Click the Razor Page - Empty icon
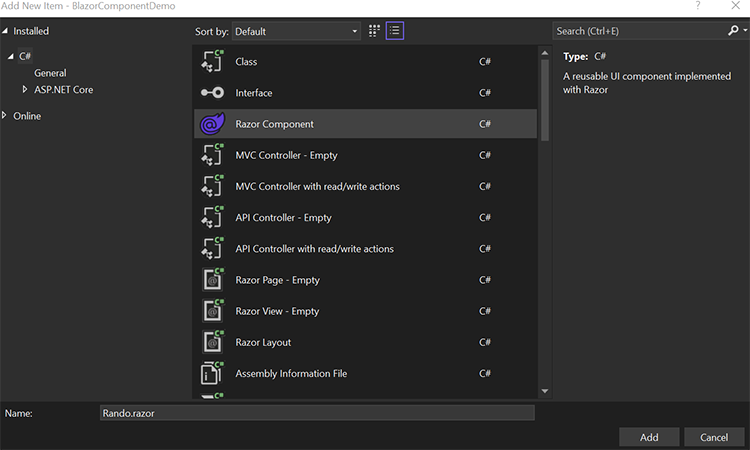Screen dimensions: 750x450 tap(212, 279)
